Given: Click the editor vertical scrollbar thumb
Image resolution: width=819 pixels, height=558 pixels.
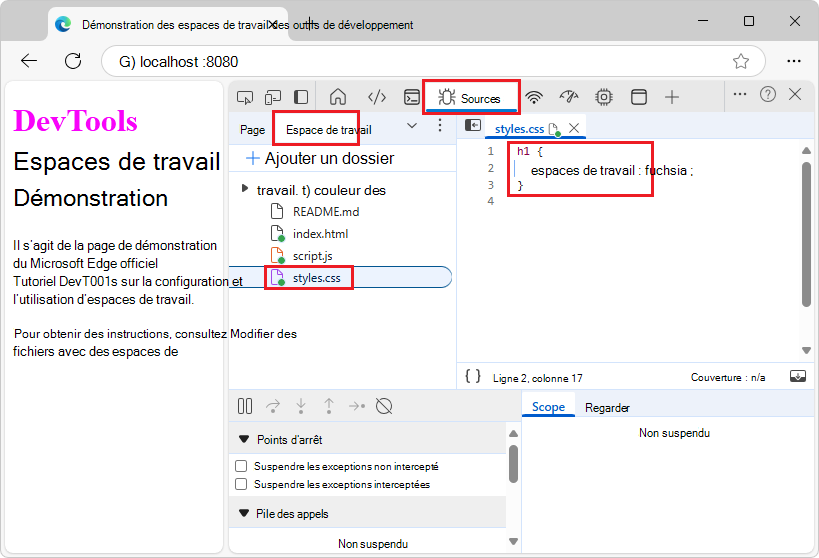Looking at the screenshot, I should 806,234.
